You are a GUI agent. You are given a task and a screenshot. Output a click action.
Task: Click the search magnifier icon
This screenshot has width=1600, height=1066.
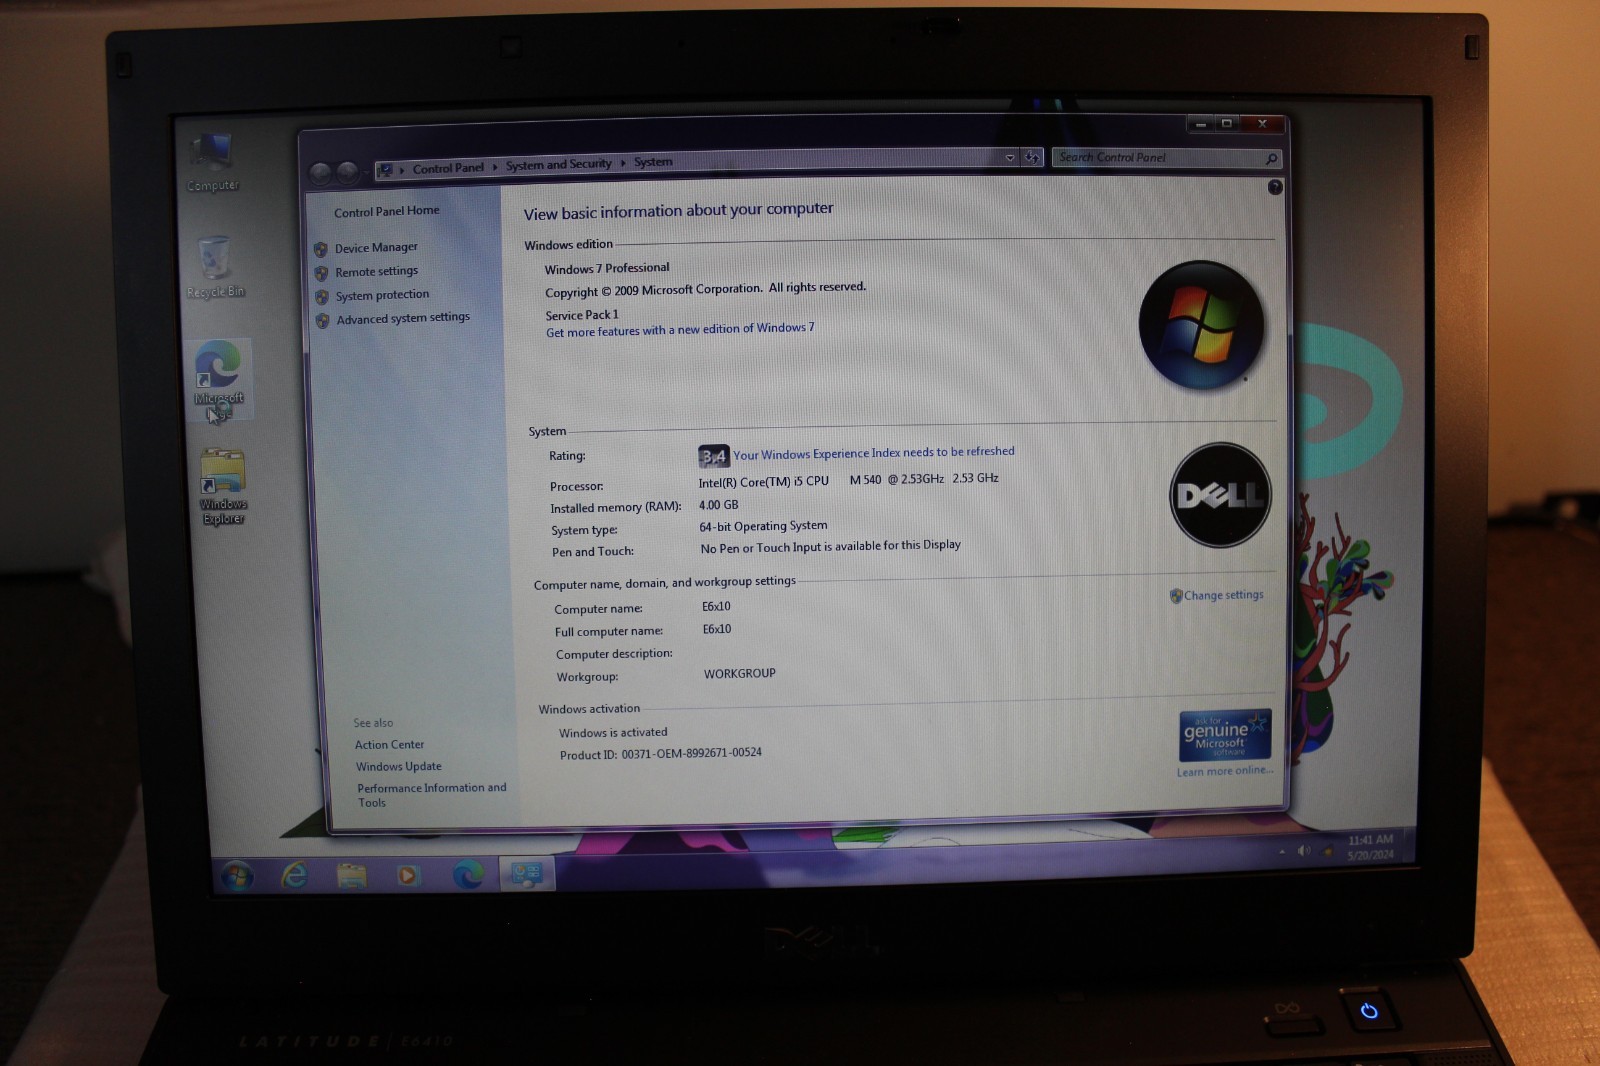pyautogui.click(x=1271, y=158)
